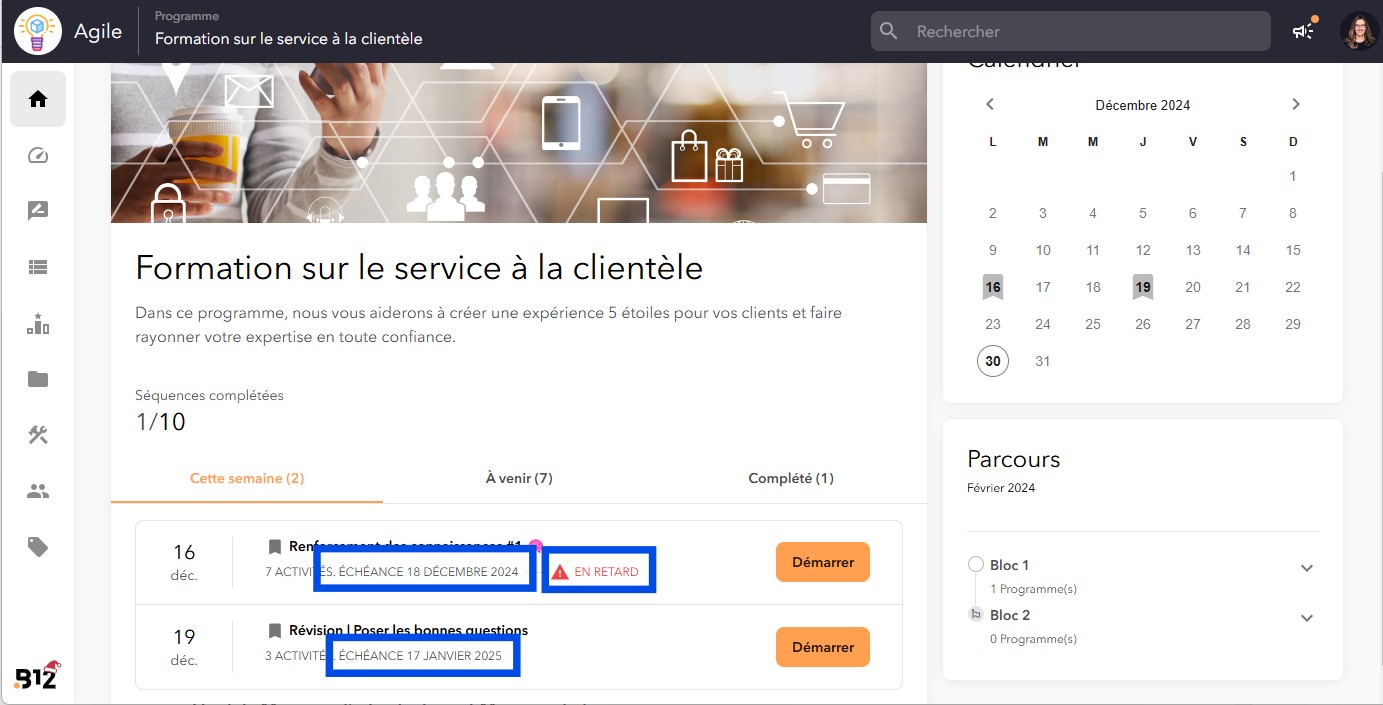
Task: Open the tools wrench icon in sidebar
Action: click(x=38, y=435)
